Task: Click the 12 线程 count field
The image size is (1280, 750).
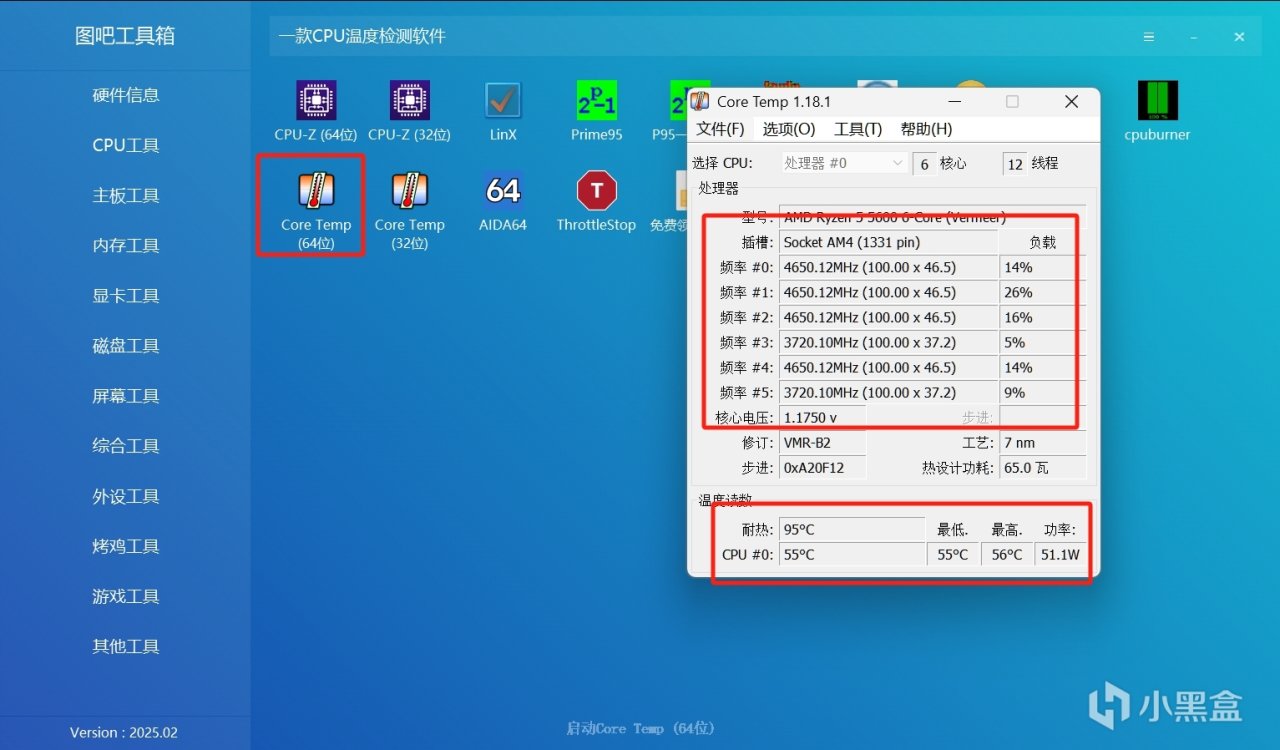Action: coord(1015,163)
